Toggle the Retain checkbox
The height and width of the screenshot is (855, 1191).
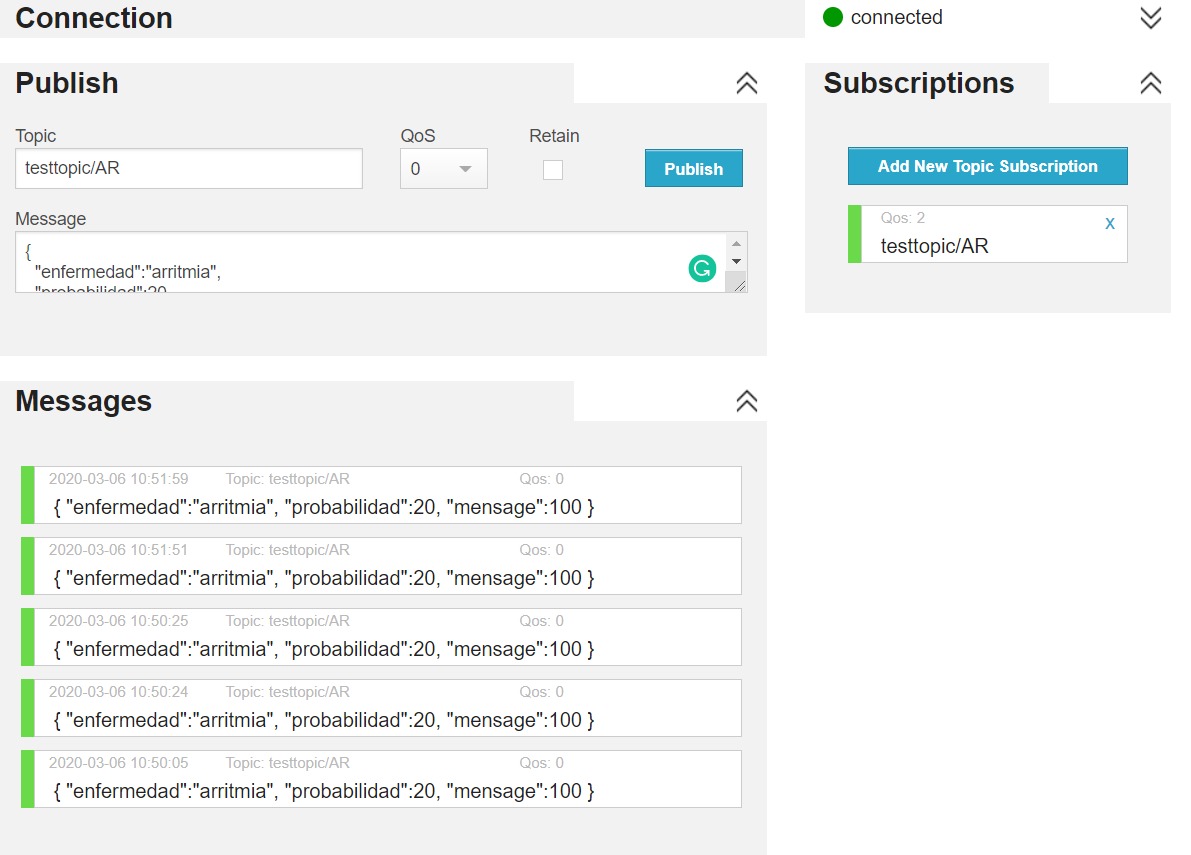[553, 169]
